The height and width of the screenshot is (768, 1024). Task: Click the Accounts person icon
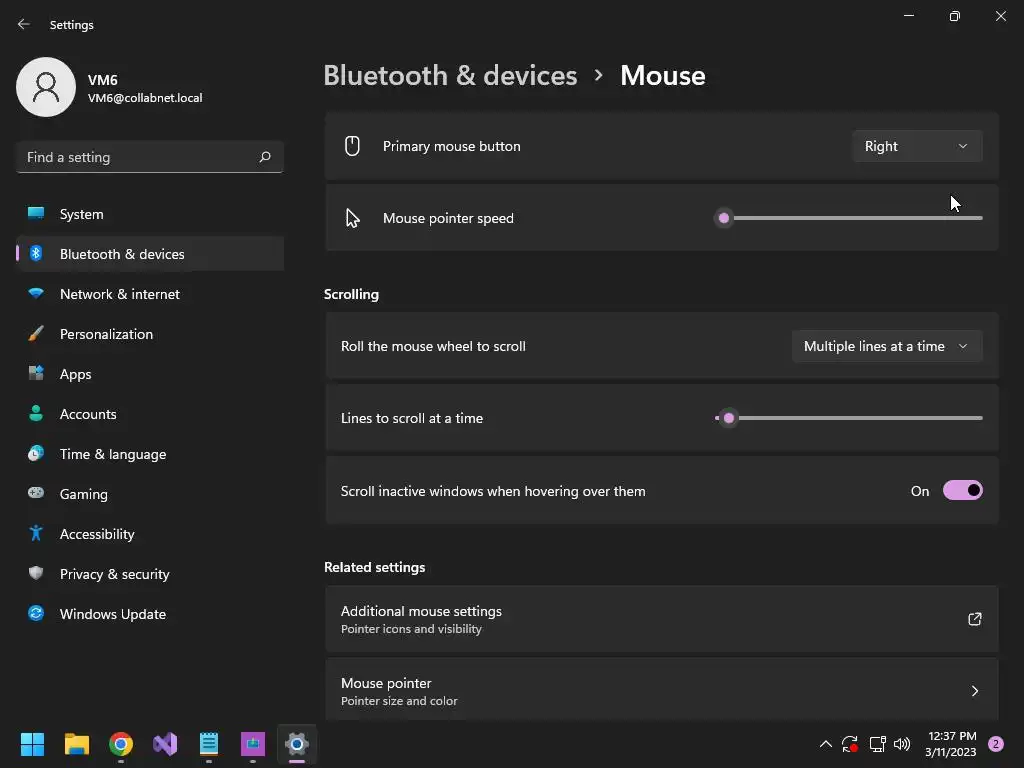tap(36, 413)
